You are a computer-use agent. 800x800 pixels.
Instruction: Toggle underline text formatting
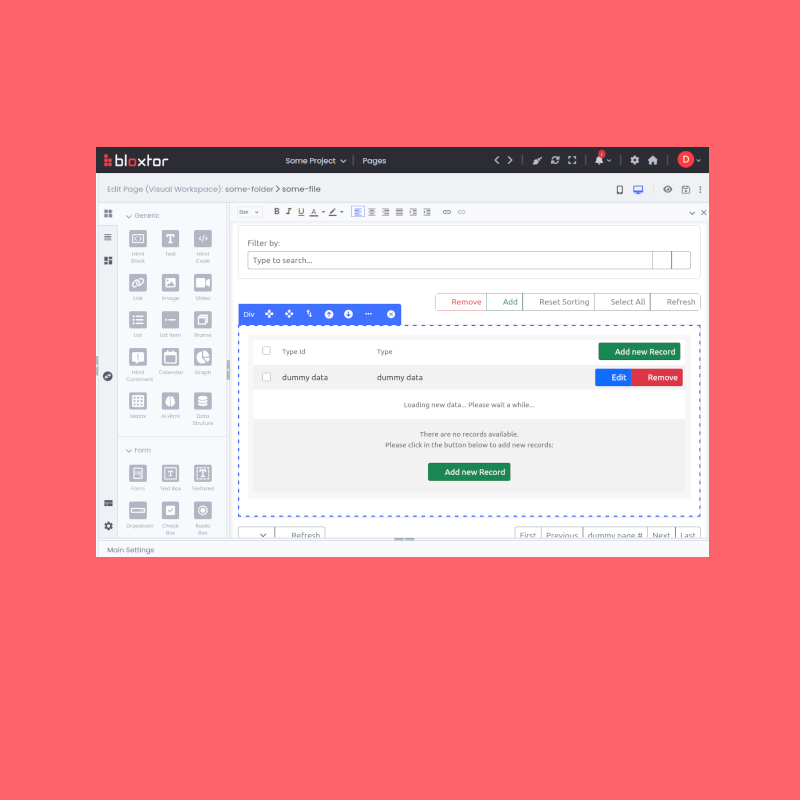tap(301, 212)
